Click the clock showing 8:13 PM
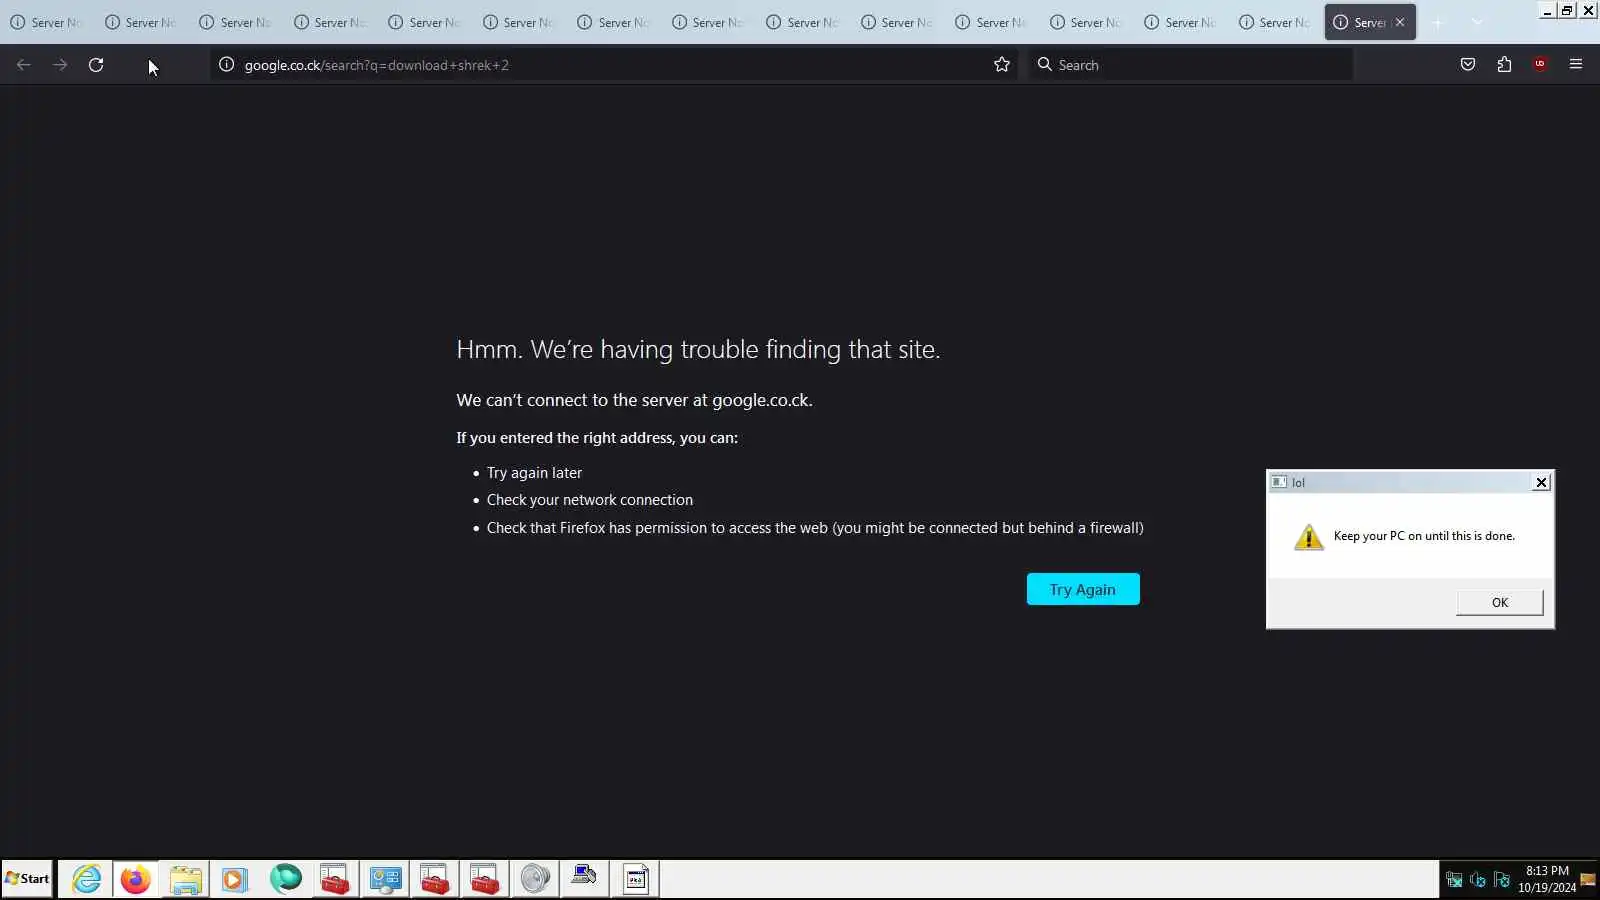Screen dimensions: 1600x900 1547,871
